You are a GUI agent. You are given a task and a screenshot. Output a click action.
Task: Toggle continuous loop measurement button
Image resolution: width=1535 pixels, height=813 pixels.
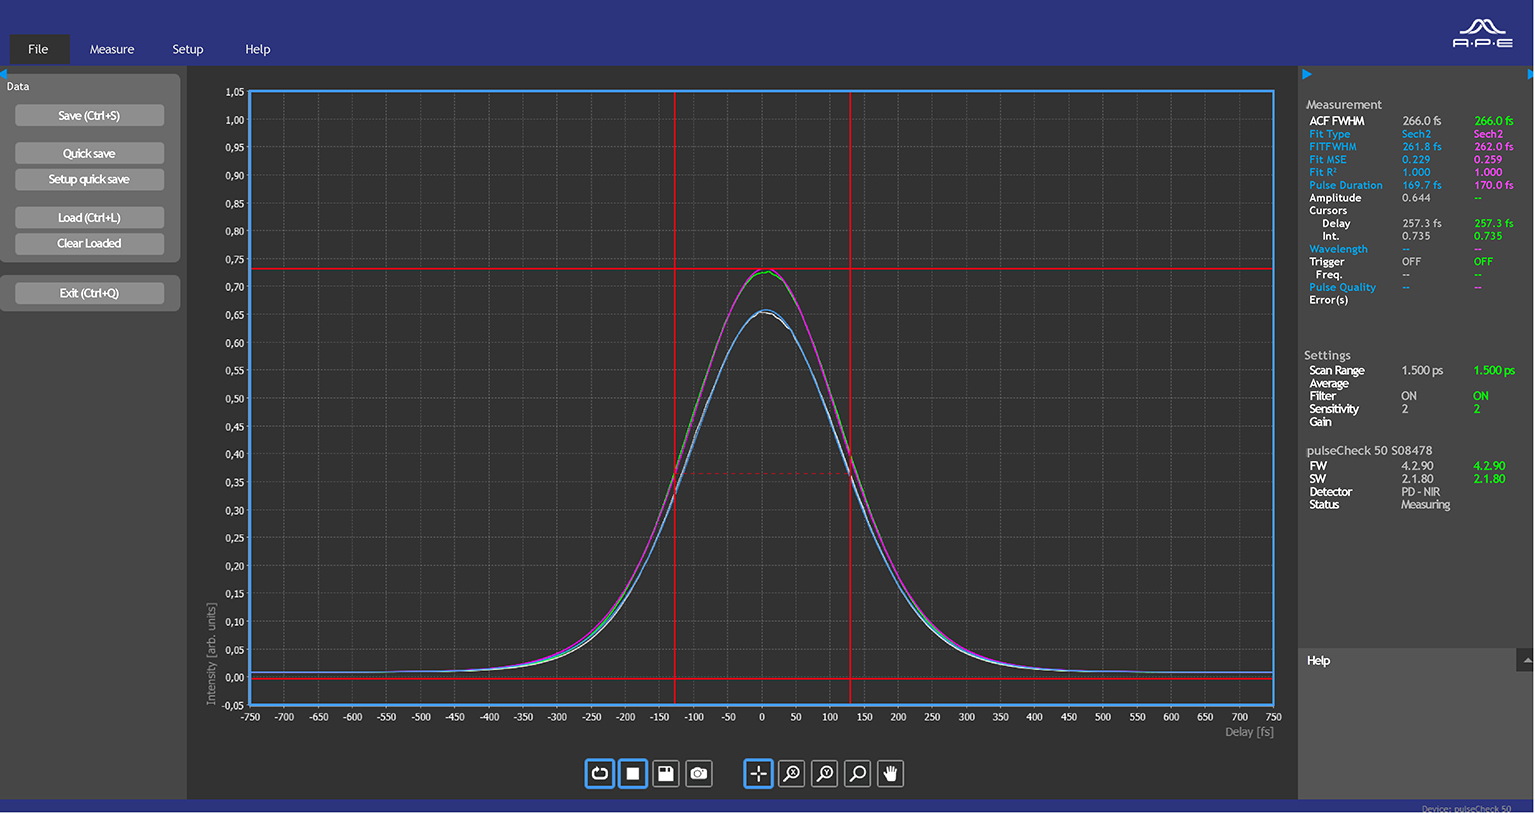point(600,773)
